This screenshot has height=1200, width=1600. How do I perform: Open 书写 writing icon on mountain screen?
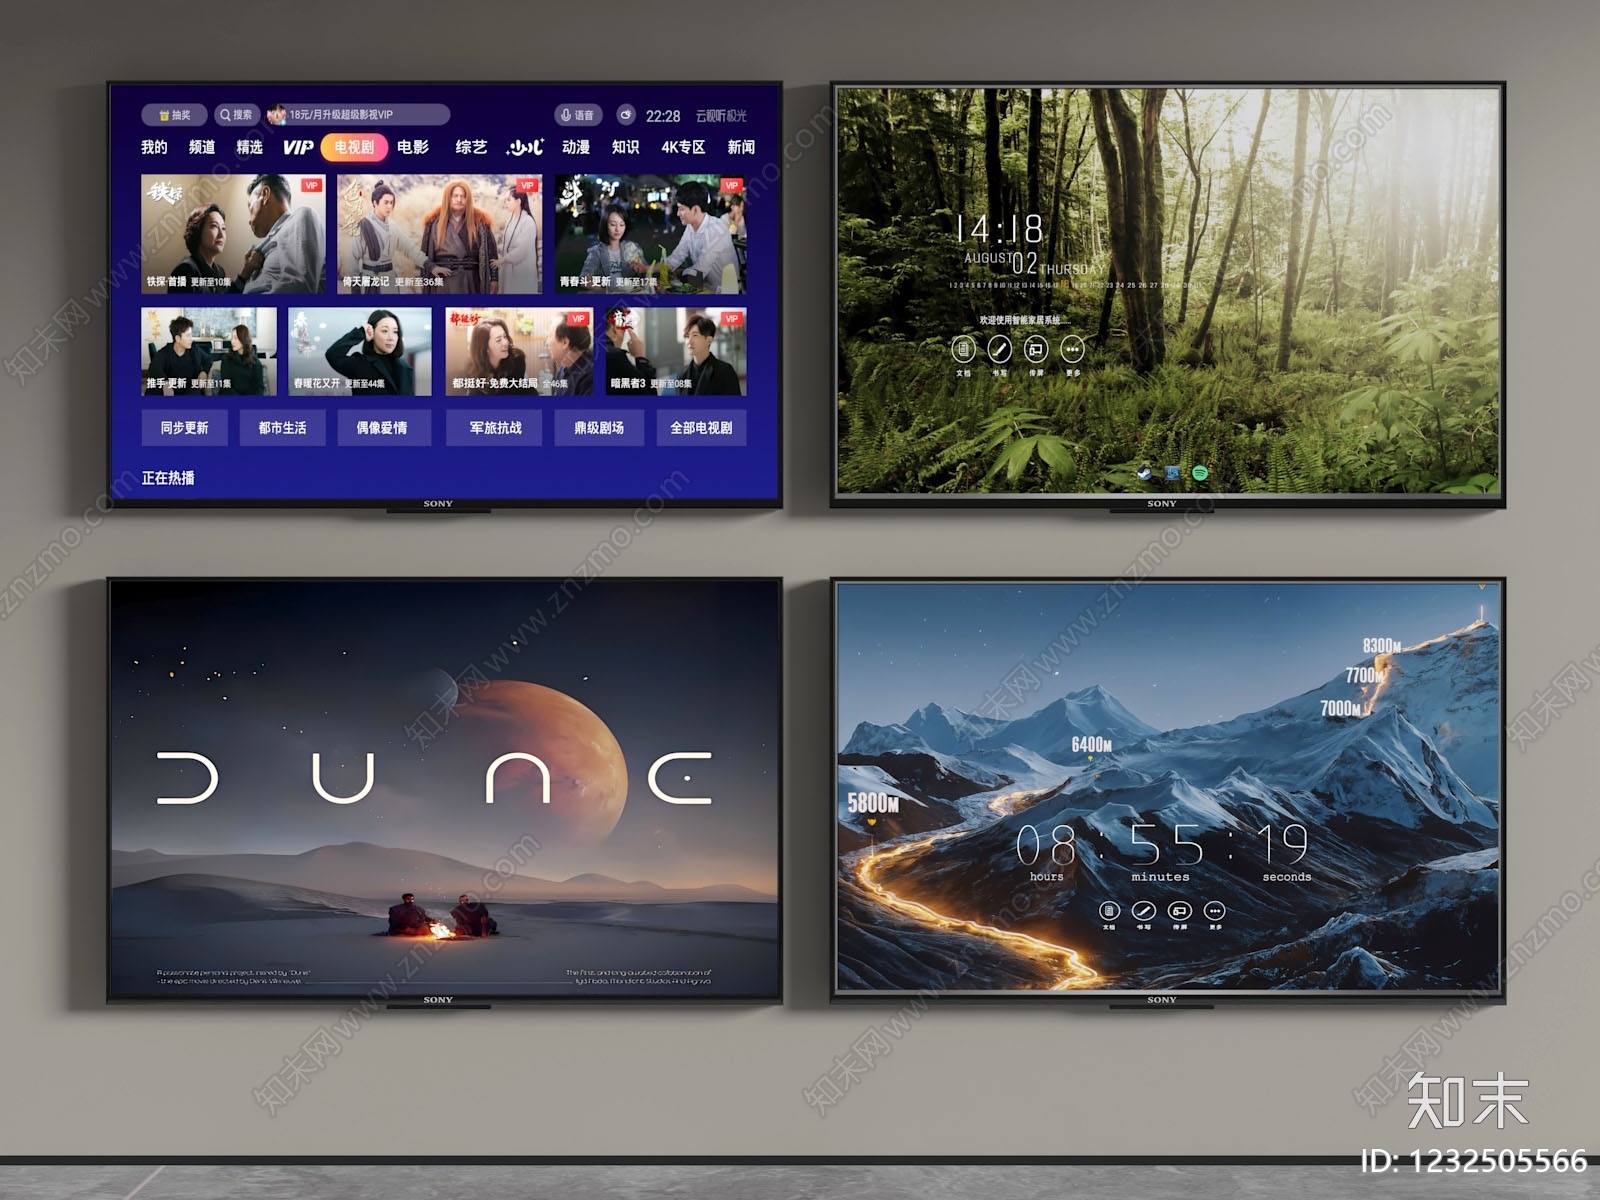click(x=1143, y=911)
